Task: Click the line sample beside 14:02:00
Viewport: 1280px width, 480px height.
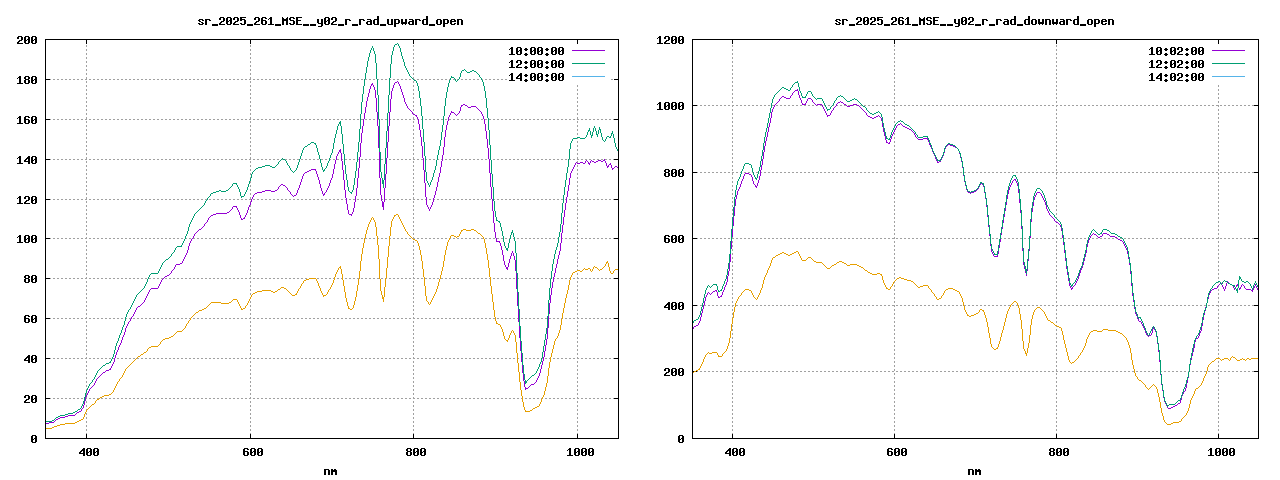Action: coord(1229,77)
